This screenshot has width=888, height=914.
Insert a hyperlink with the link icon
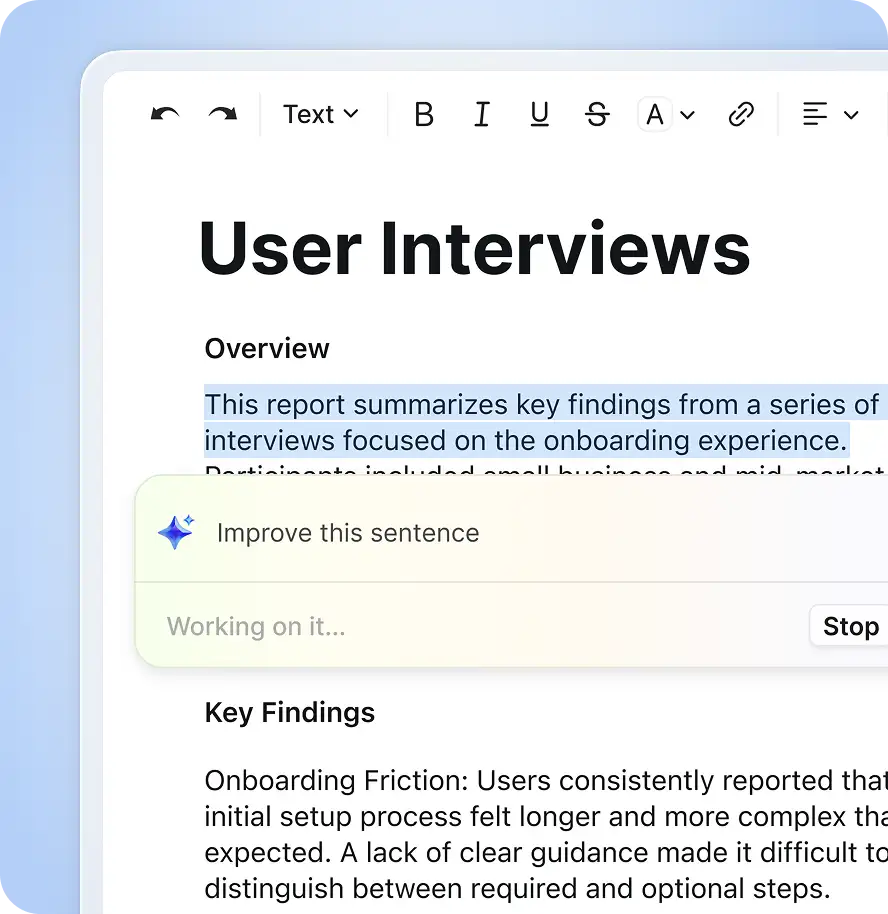click(x=741, y=116)
